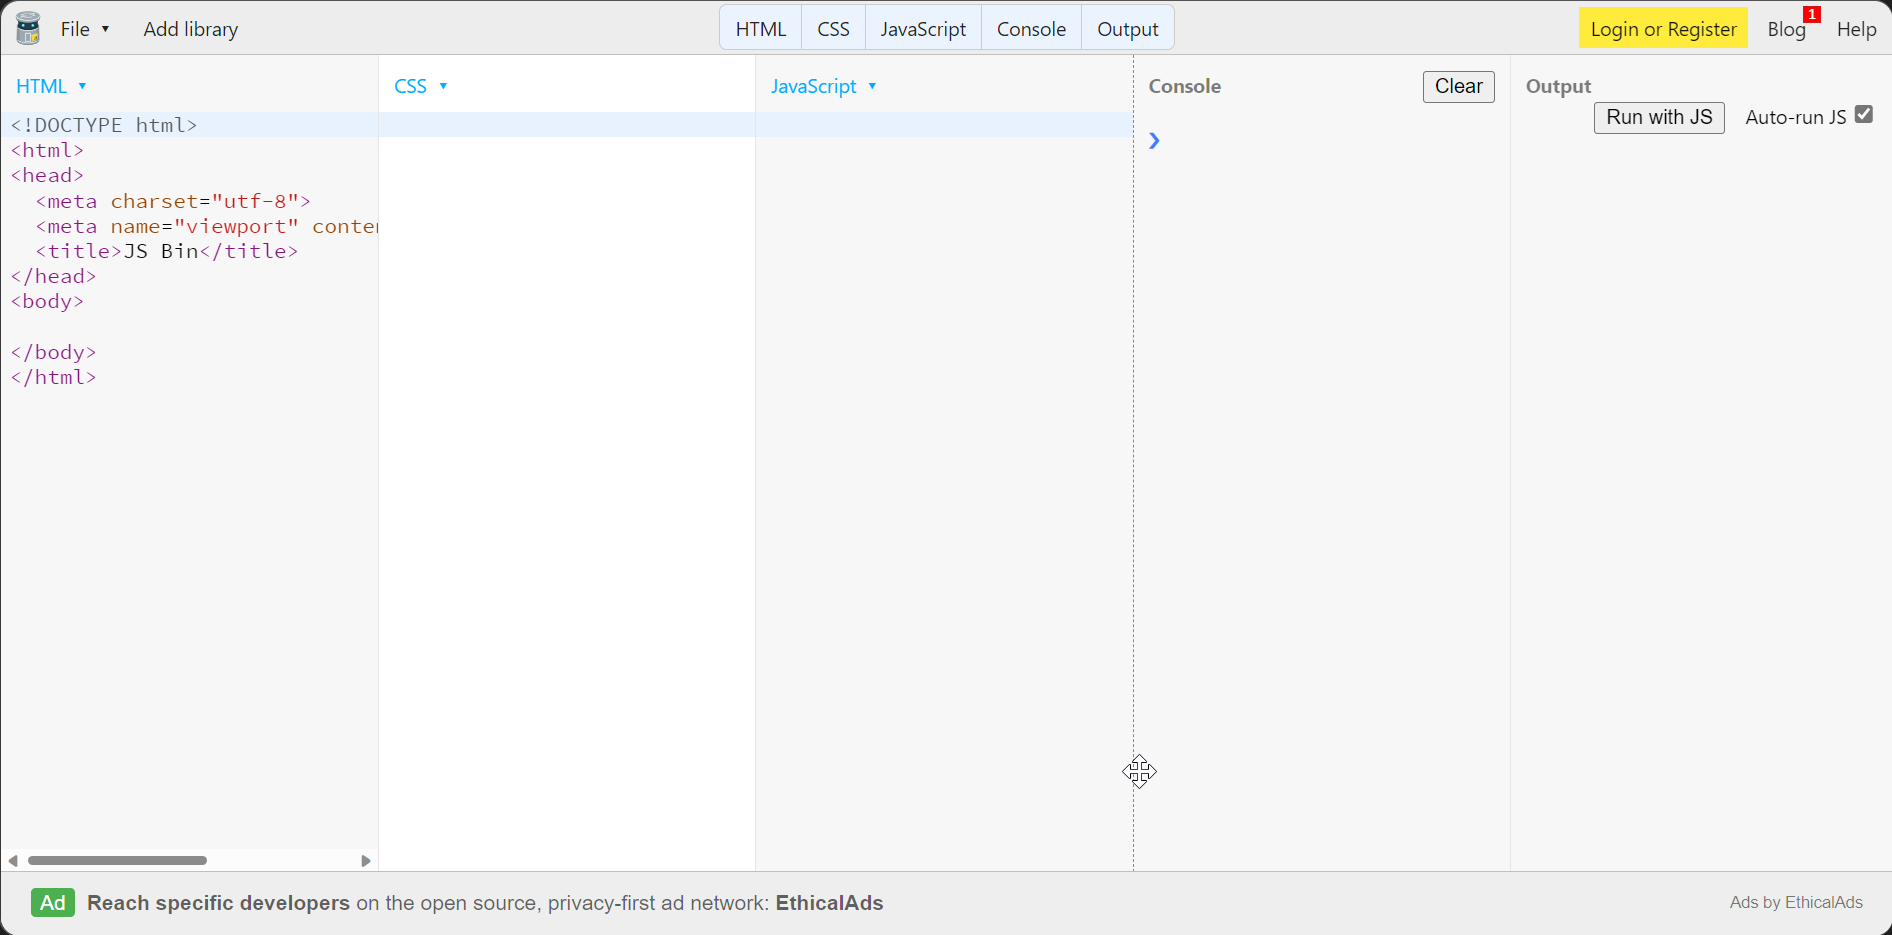Expand the JavaScript panel language dropdown
The width and height of the screenshot is (1892, 935).
coord(824,86)
